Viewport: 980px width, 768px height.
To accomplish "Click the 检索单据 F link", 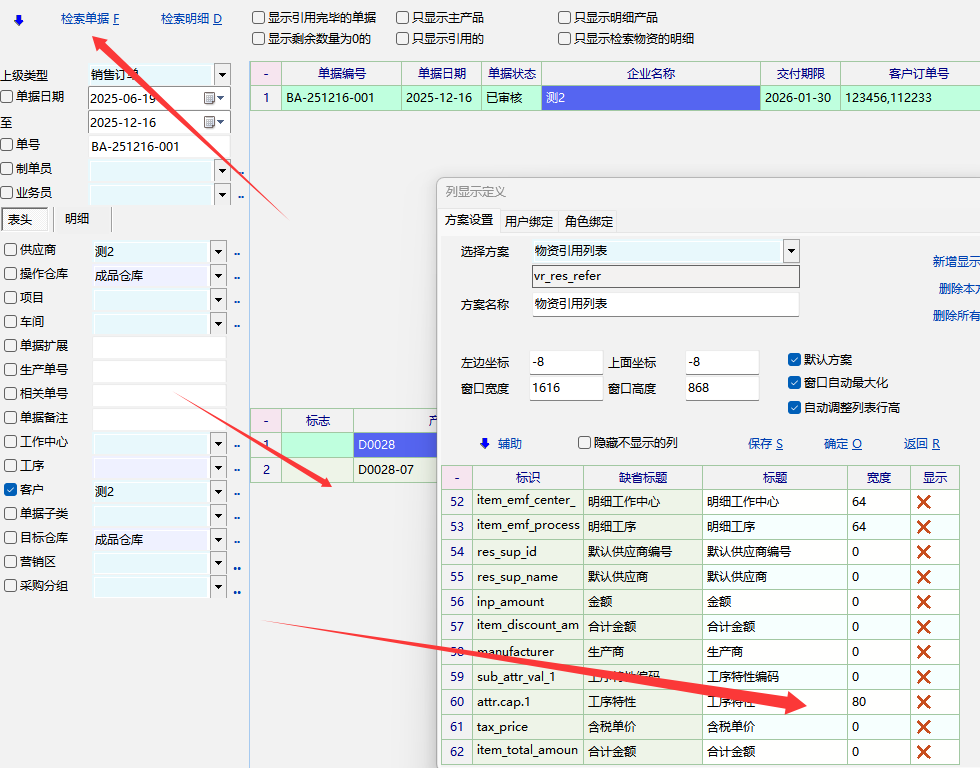I will (89, 18).
